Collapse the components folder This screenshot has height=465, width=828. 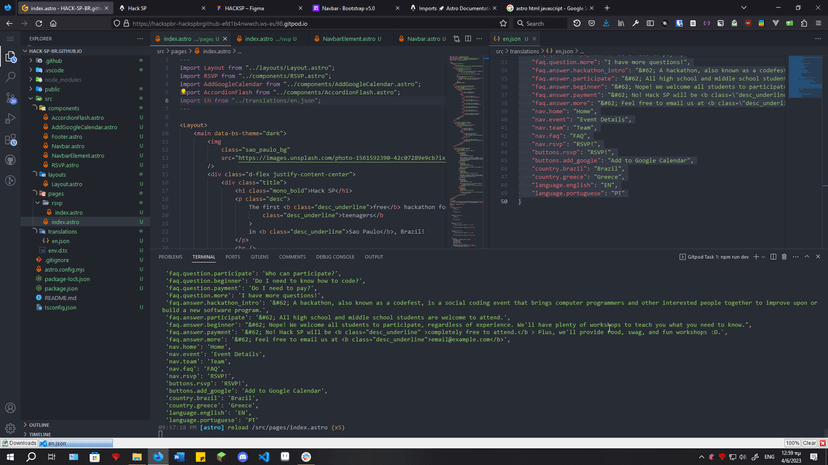click(x=63, y=108)
